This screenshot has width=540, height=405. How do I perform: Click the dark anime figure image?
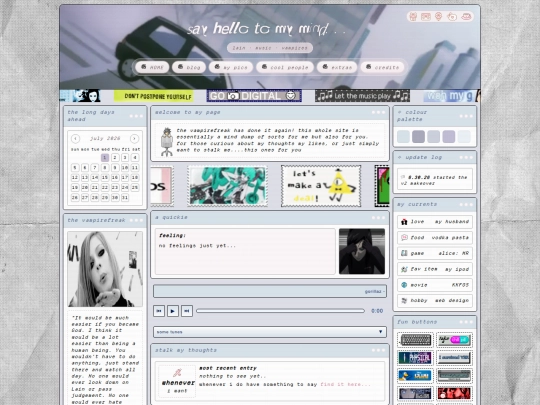click(362, 251)
